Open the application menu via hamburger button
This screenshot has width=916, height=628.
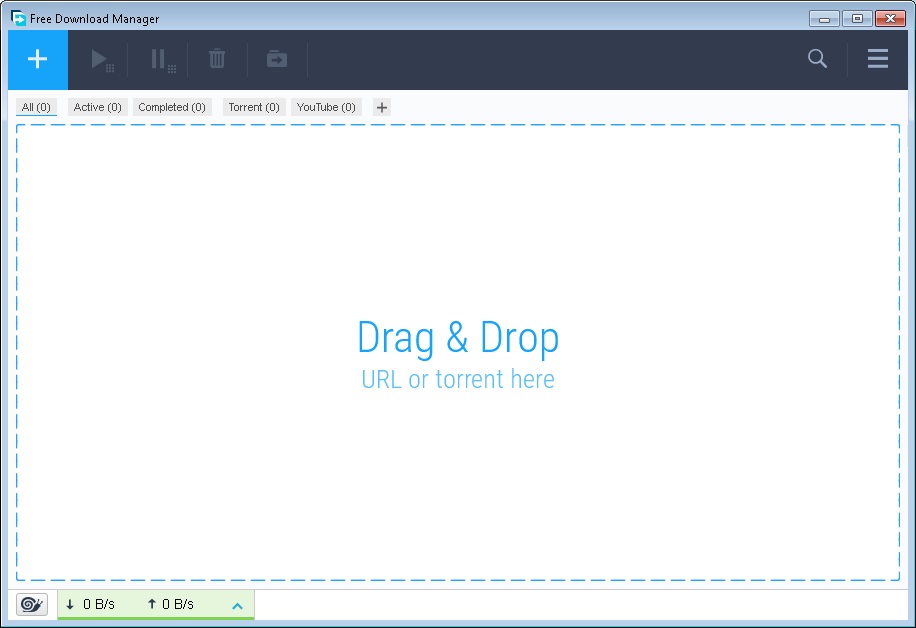click(877, 58)
